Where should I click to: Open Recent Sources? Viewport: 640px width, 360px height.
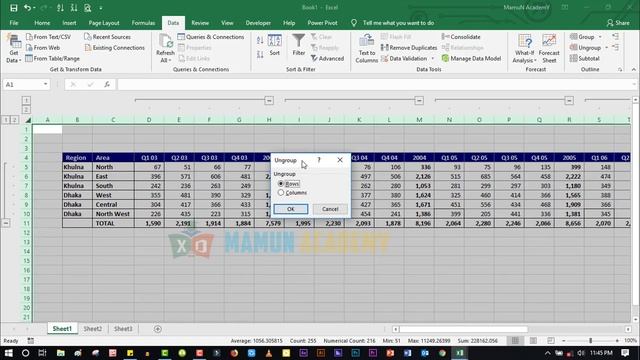coord(107,37)
